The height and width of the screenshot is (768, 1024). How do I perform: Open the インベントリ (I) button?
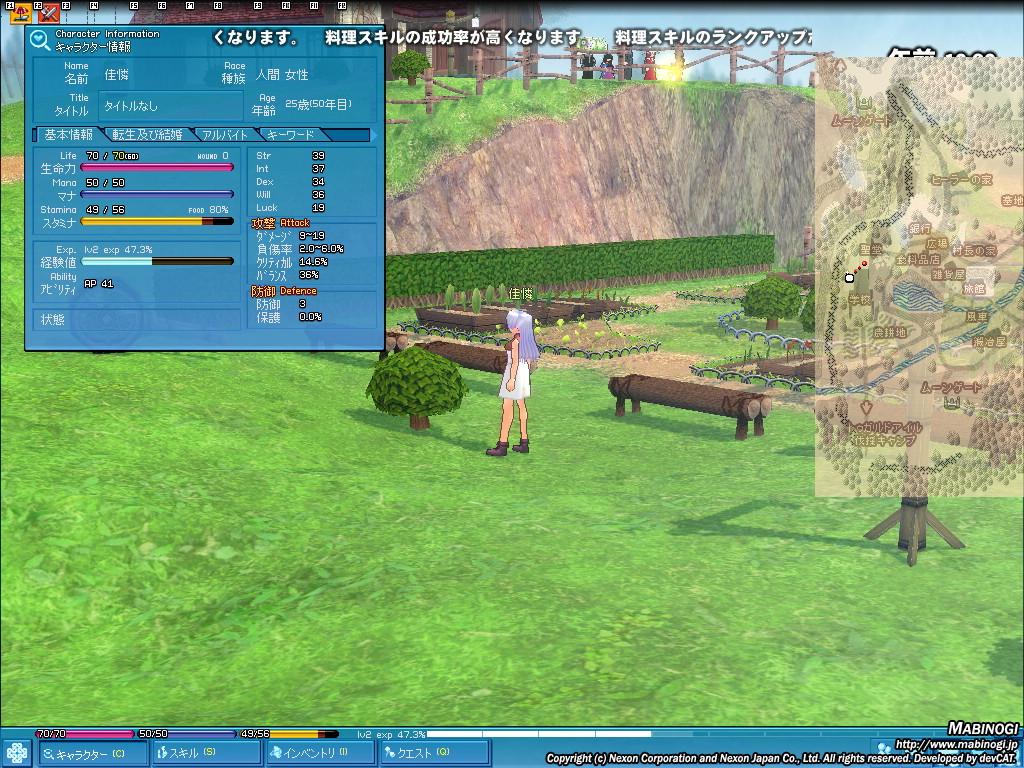pos(321,754)
